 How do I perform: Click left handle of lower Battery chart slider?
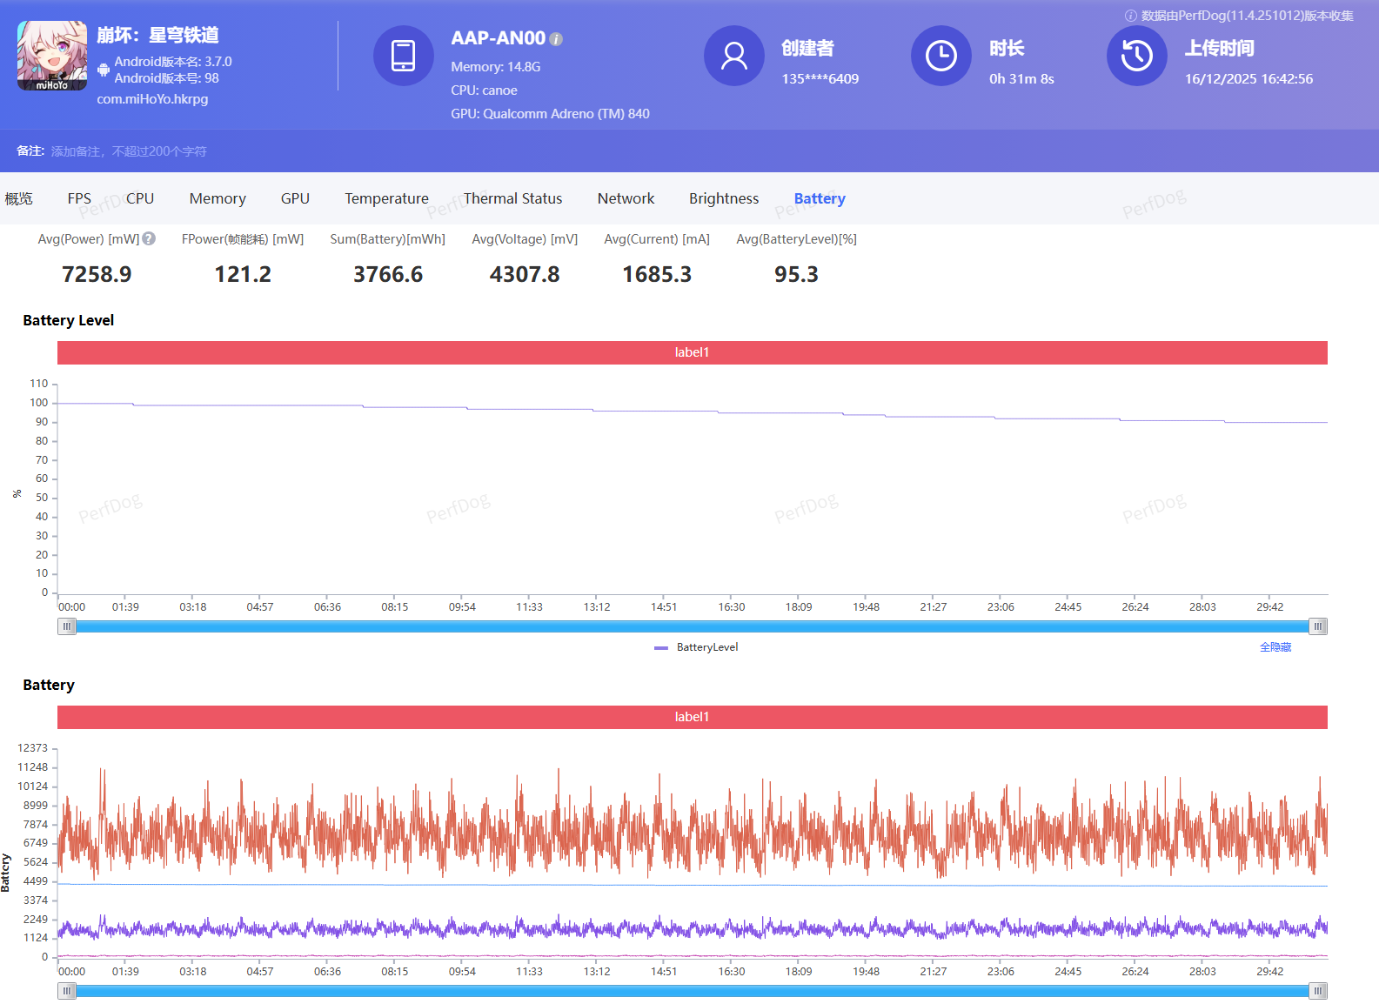(x=67, y=991)
